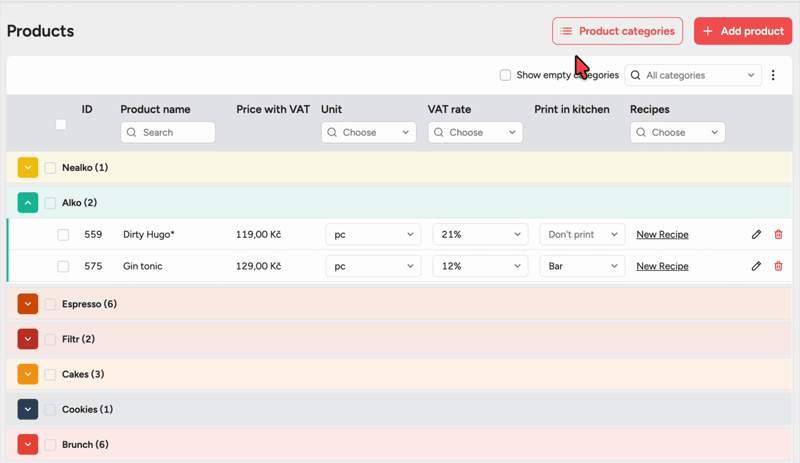
Task: Expand the Espresso category
Action: coord(28,304)
